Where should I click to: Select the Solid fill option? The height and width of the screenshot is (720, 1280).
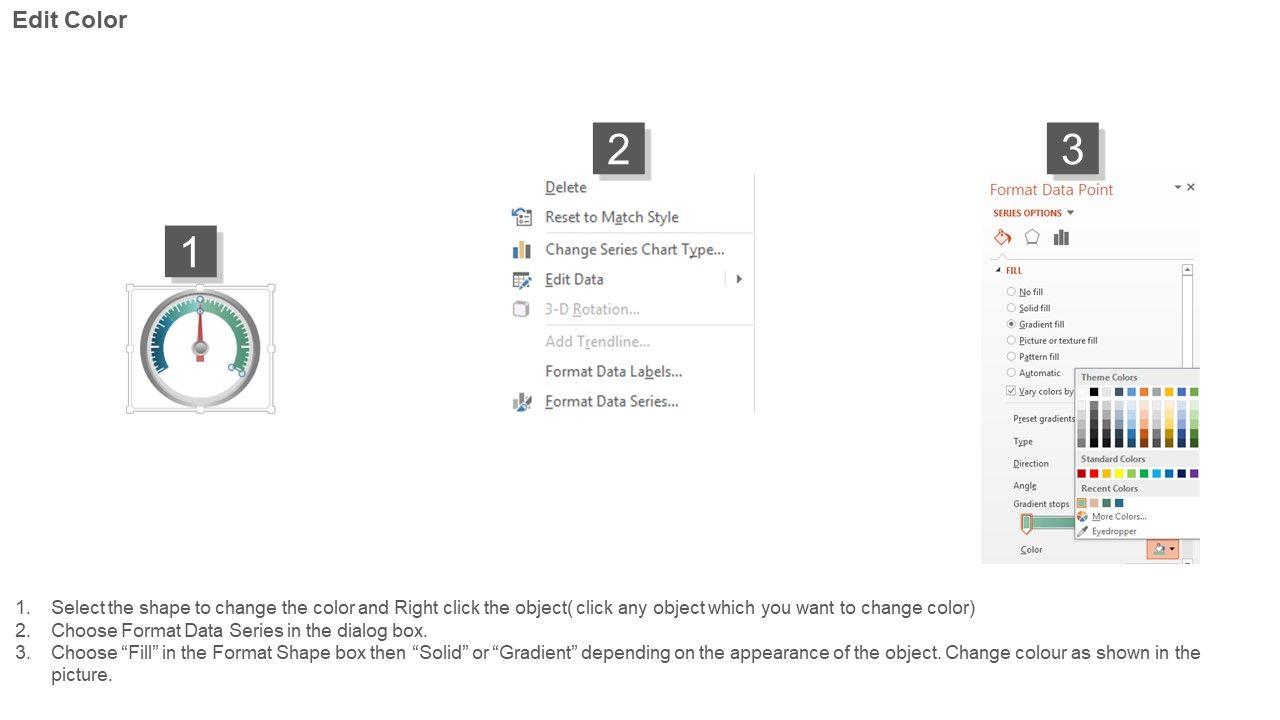coord(1011,308)
